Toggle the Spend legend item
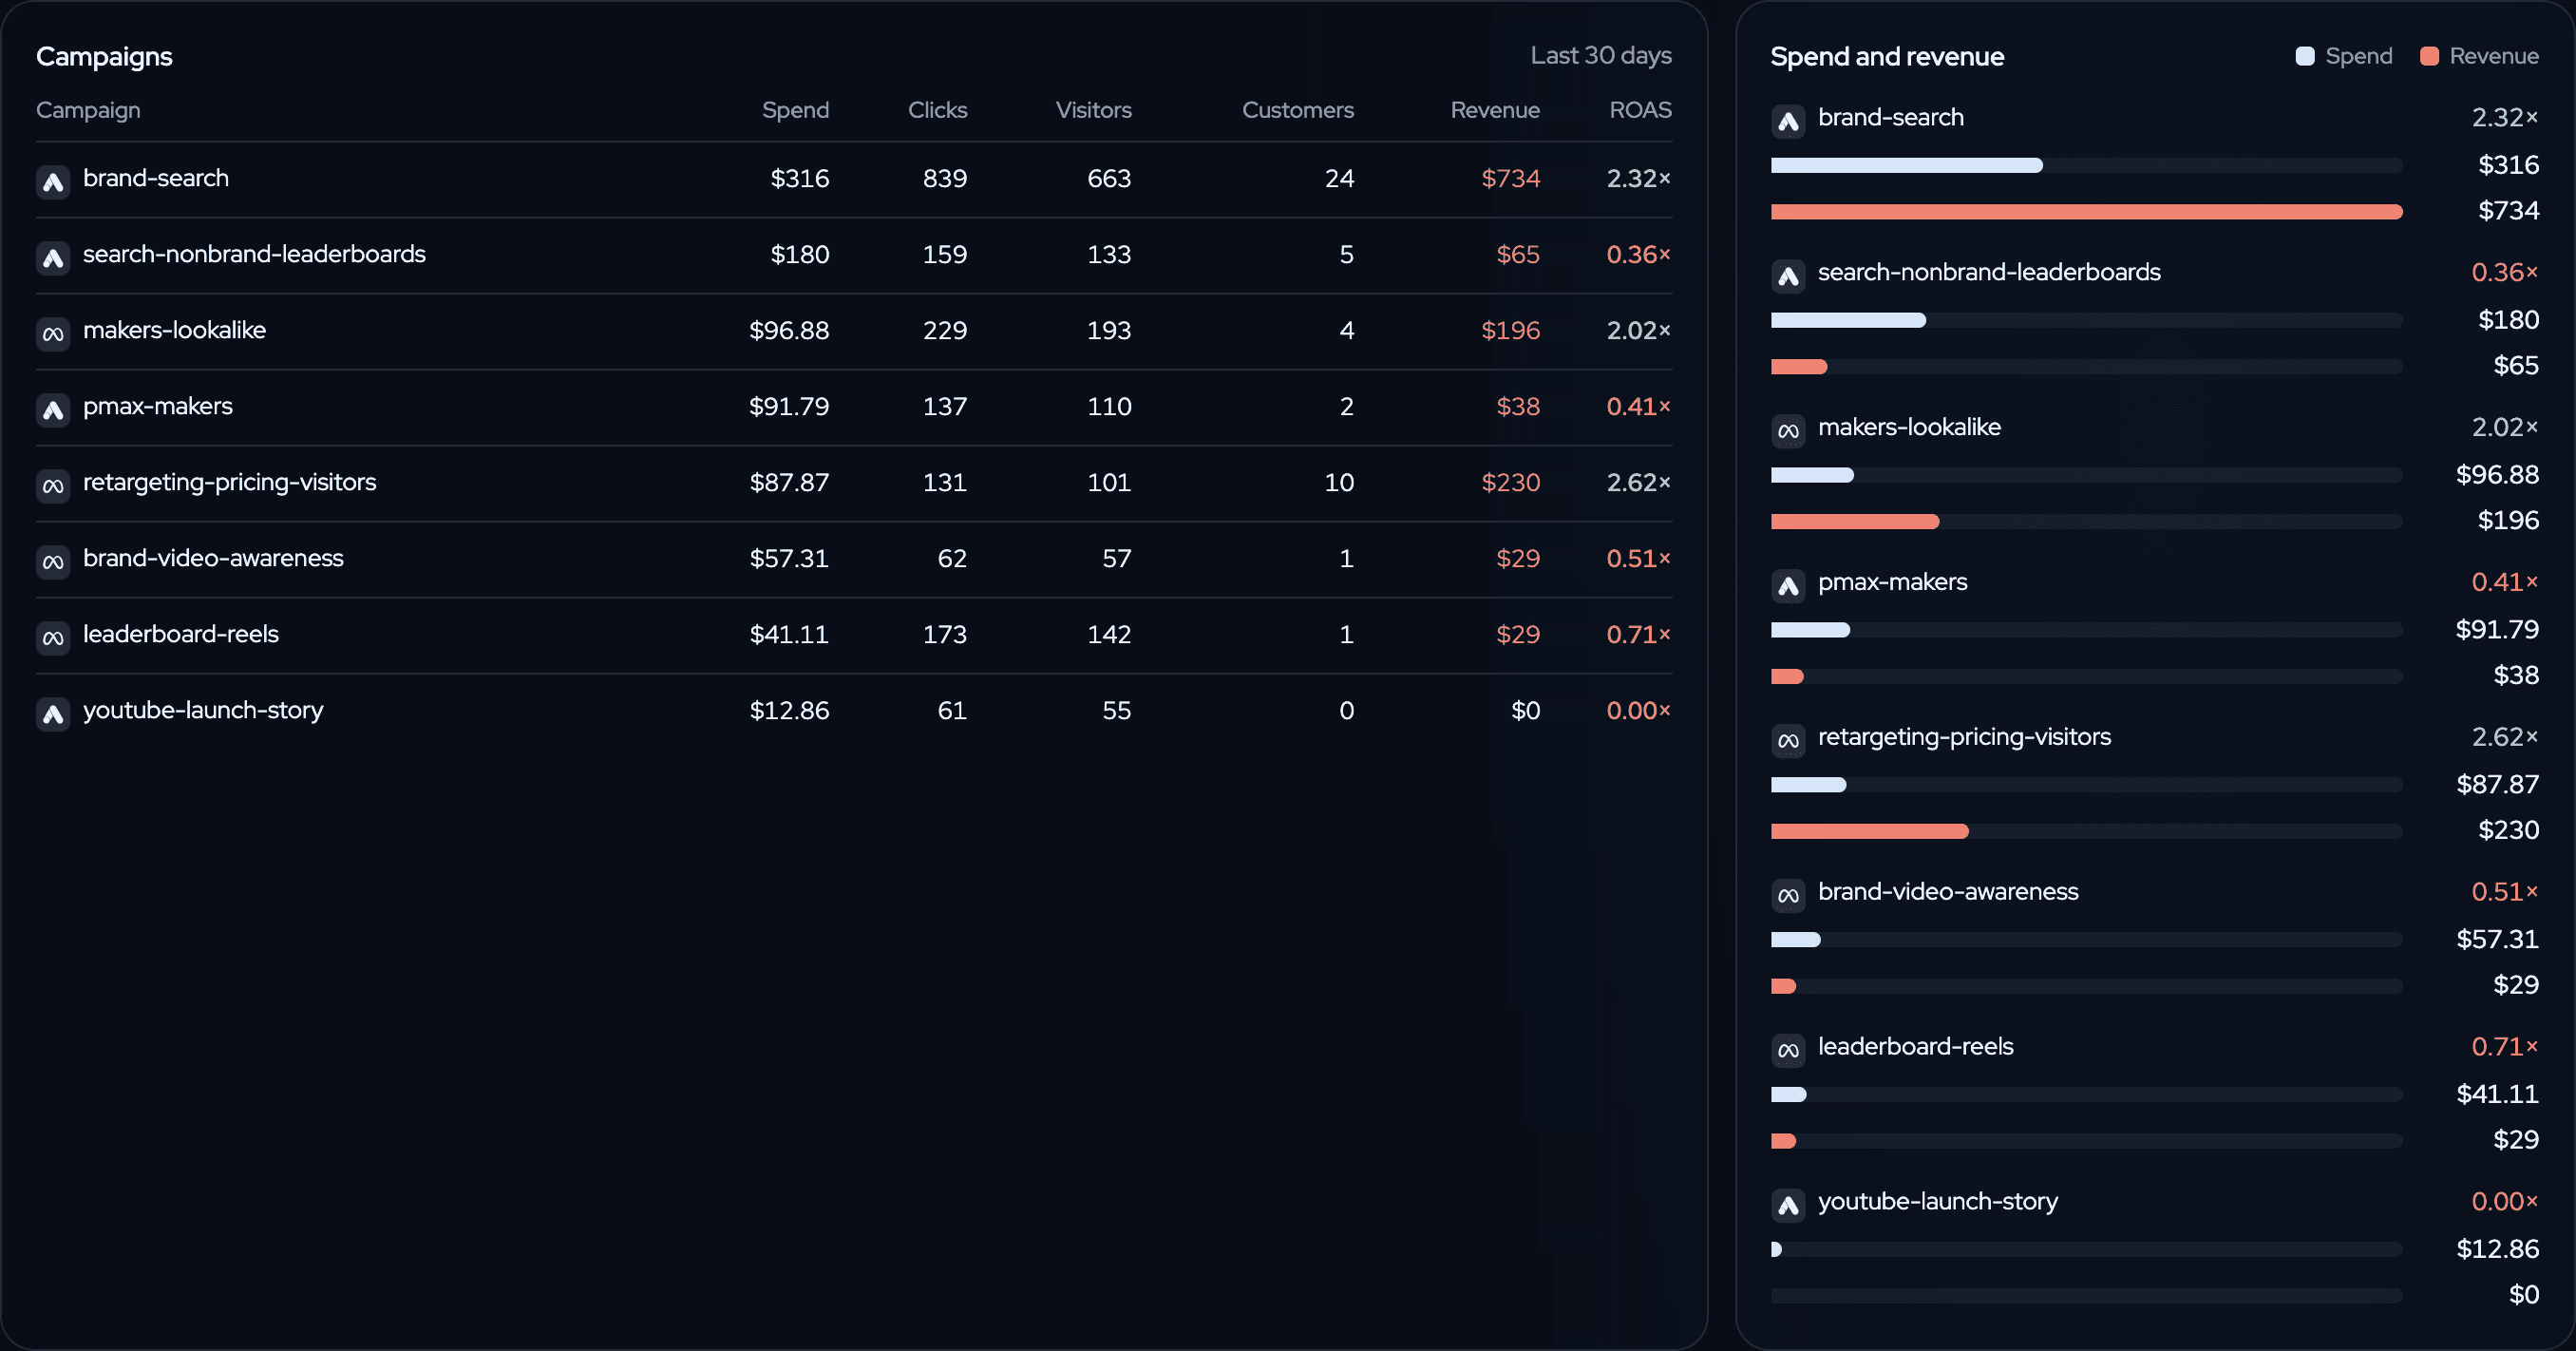2576x1351 pixels. (x=2344, y=56)
